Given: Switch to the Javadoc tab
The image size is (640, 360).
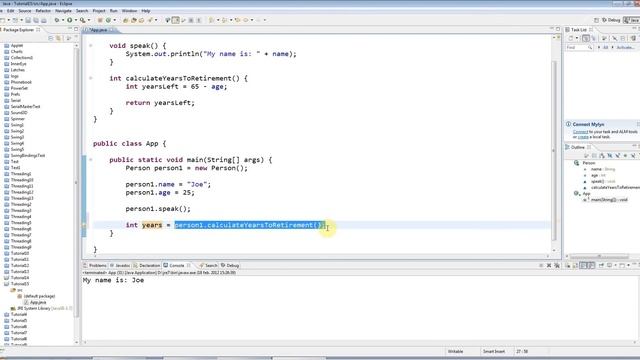Looking at the screenshot, I should coord(120,265).
